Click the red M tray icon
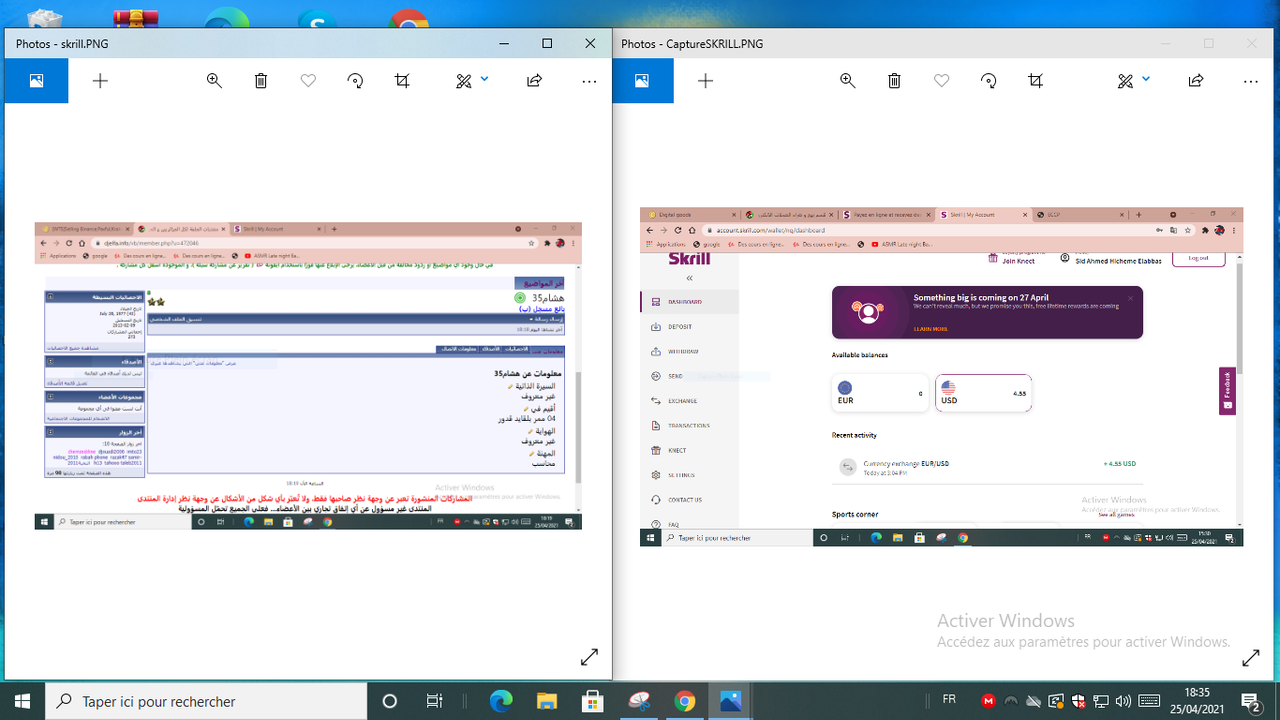The height and width of the screenshot is (720, 1280). click(x=989, y=701)
